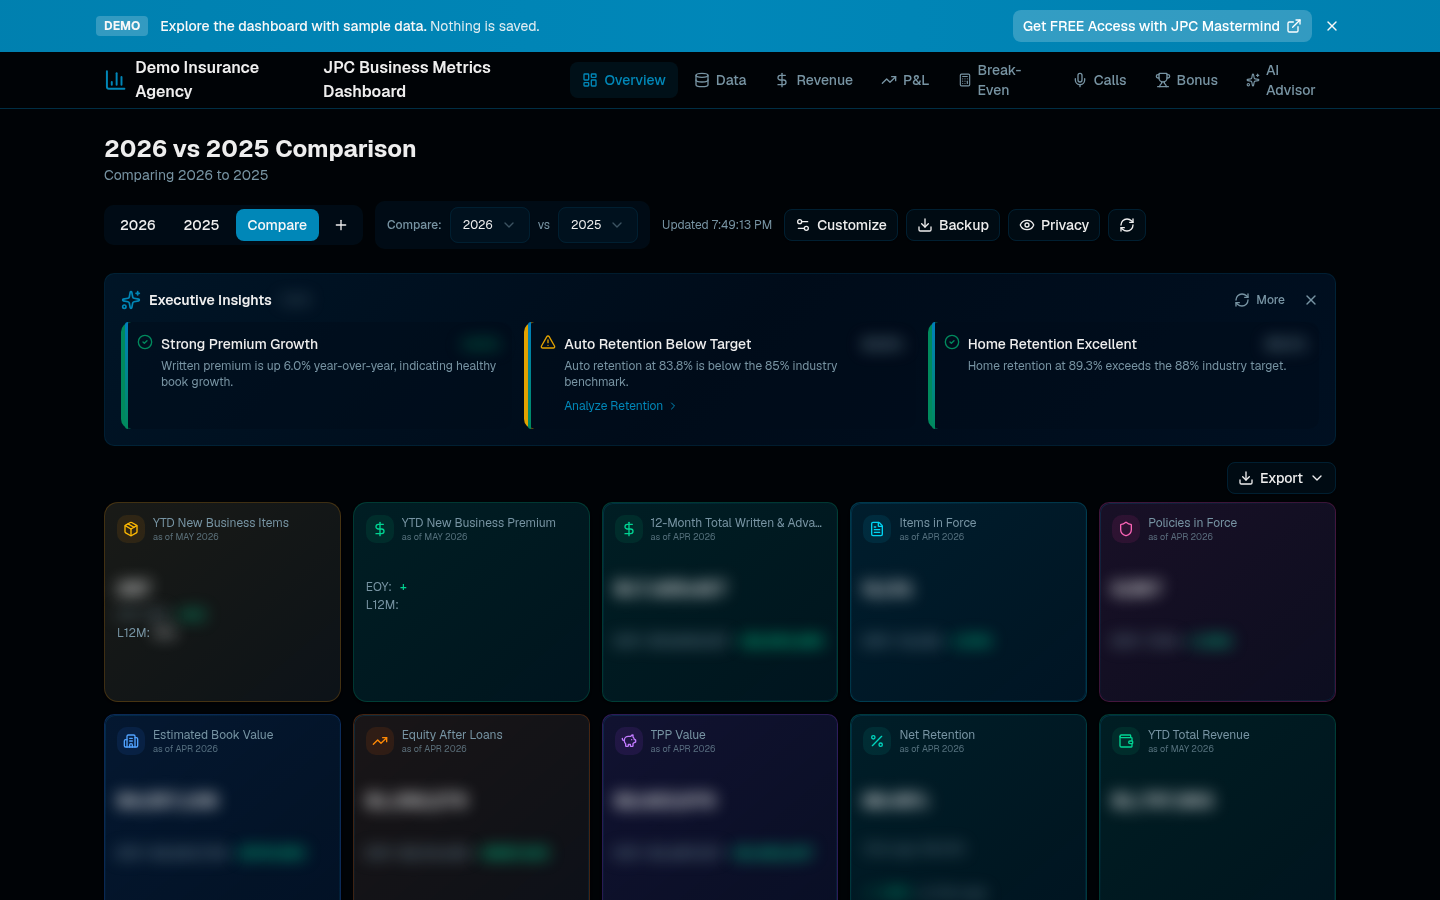Load More executive insights
1440x900 pixels.
[x=1259, y=300]
